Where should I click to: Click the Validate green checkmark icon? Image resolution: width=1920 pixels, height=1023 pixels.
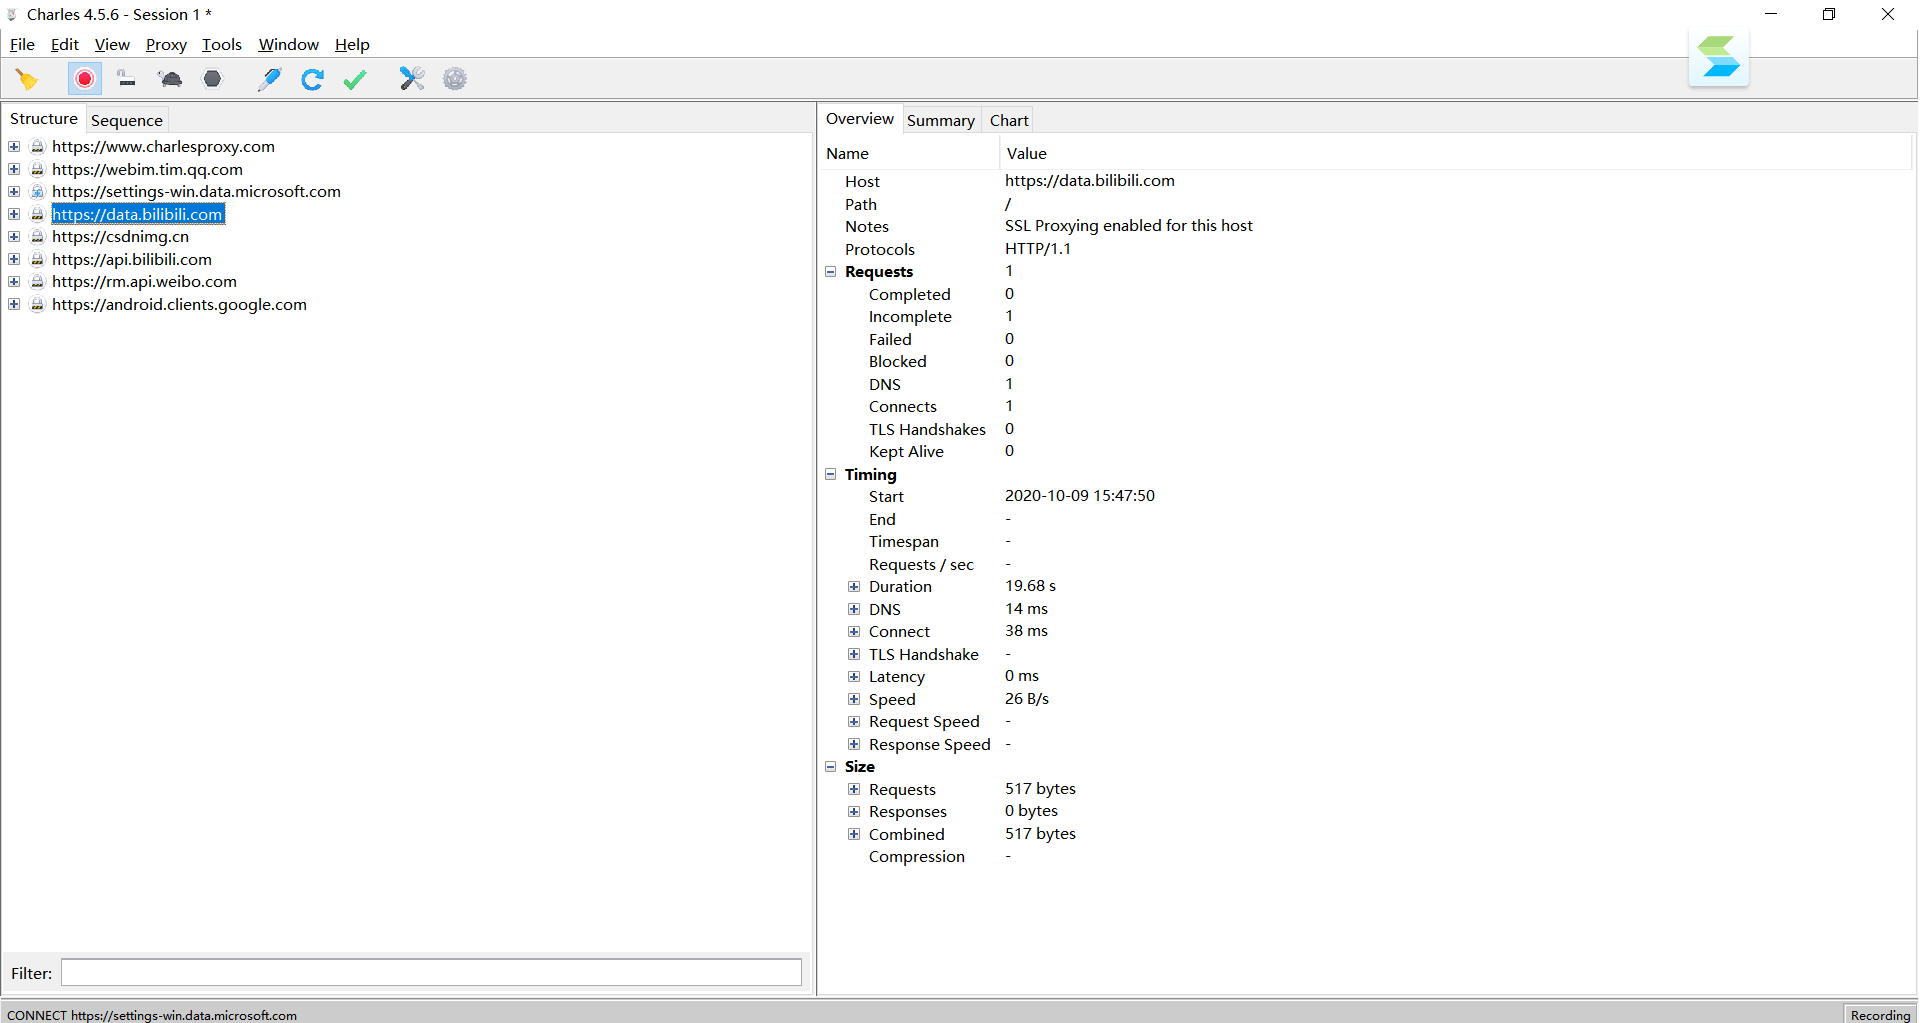(x=355, y=79)
